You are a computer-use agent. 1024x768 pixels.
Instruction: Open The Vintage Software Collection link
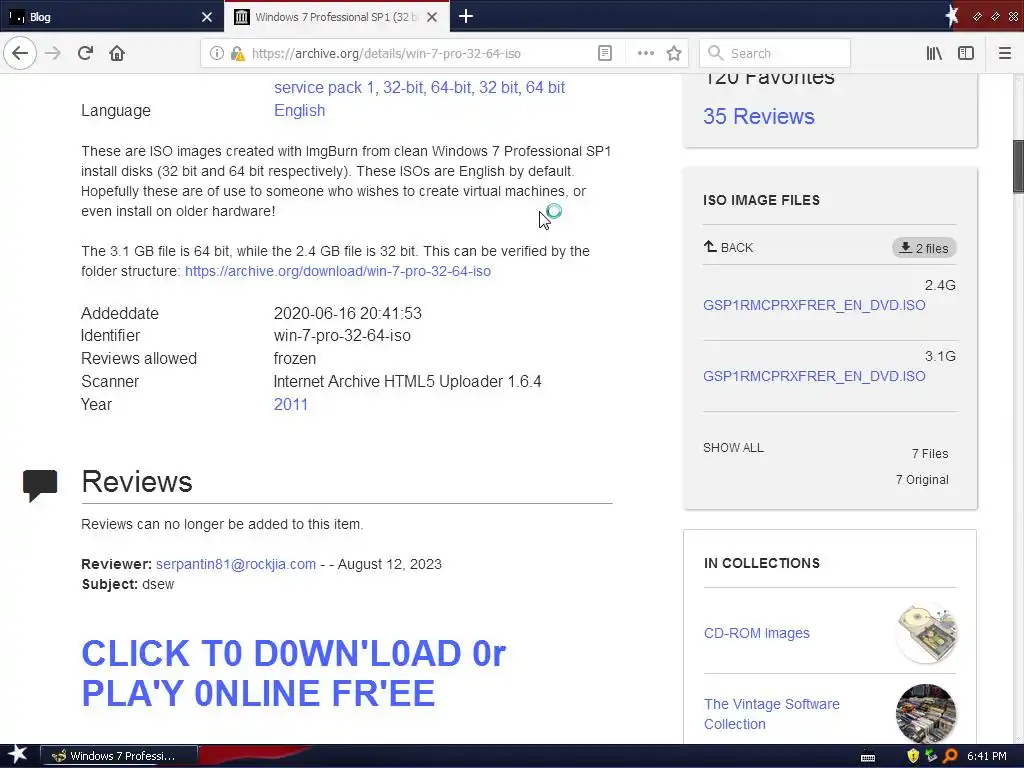click(771, 714)
